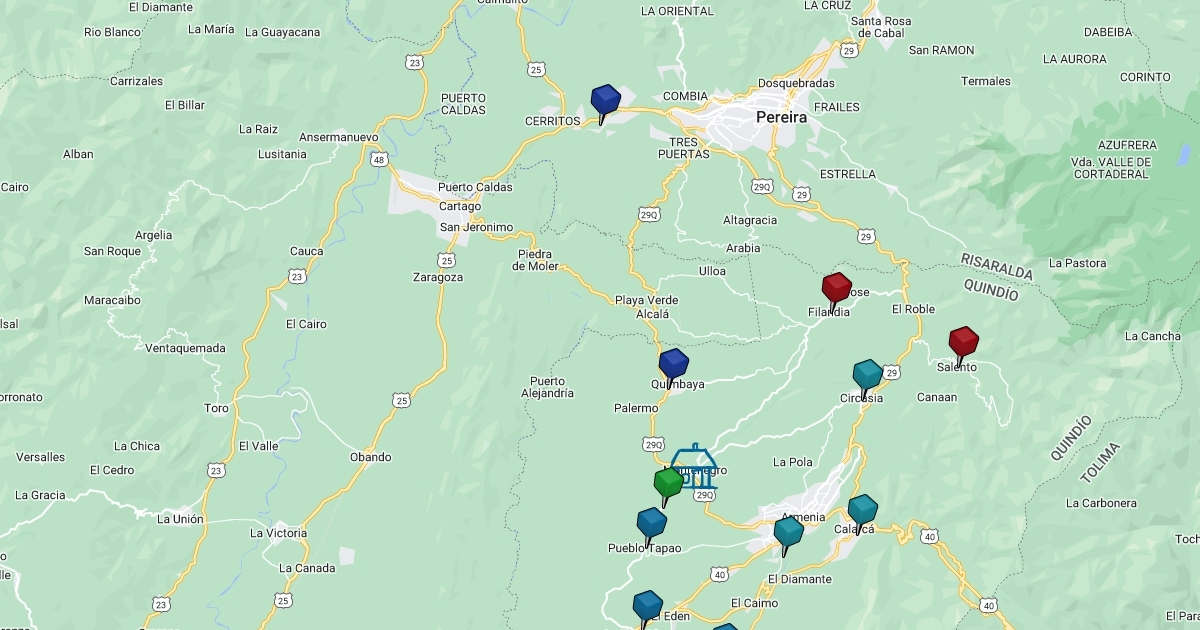Open the blue marker above Pueblo Tapao

[651, 525]
